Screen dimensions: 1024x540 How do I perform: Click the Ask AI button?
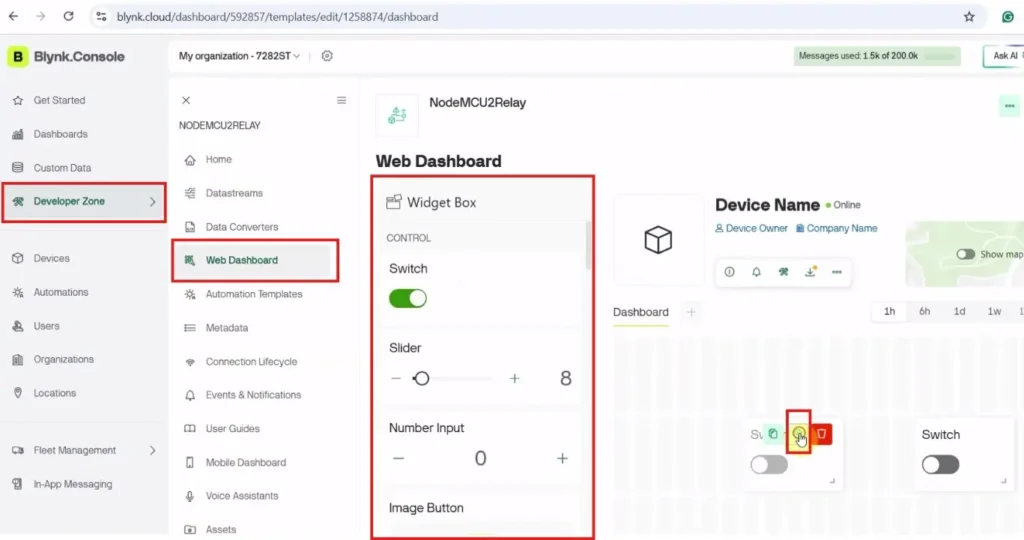pos(1004,56)
